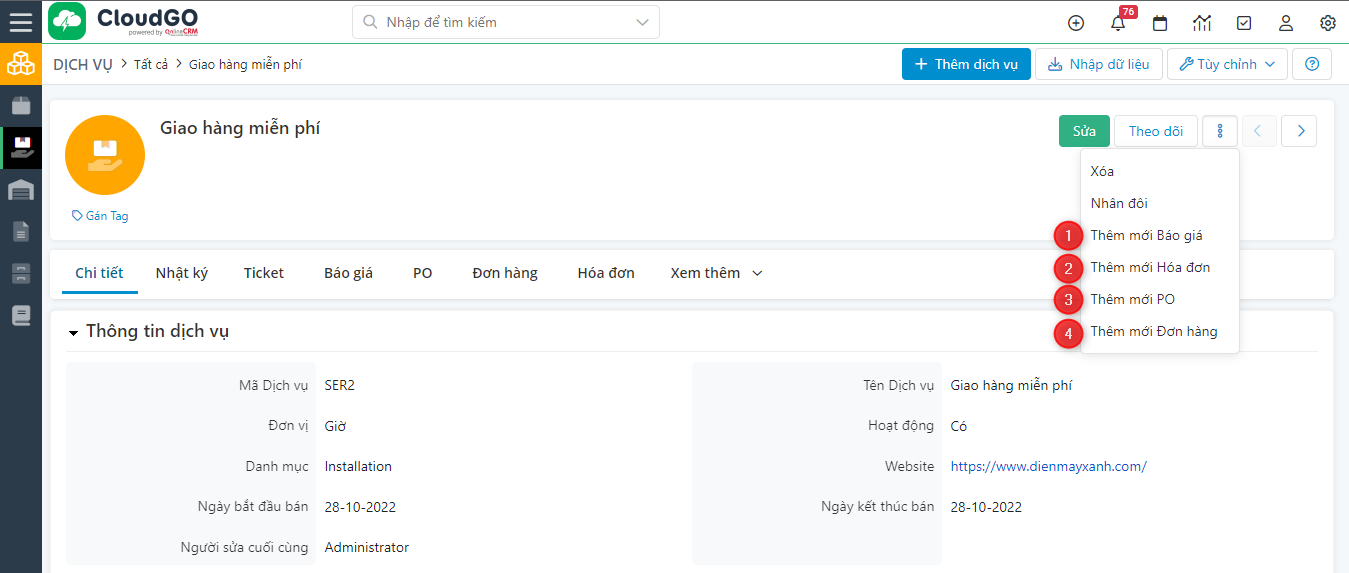Viewport: 1349px width, 573px height.
Task: Click the Ngày bắt đầu bán date
Action: tap(360, 507)
